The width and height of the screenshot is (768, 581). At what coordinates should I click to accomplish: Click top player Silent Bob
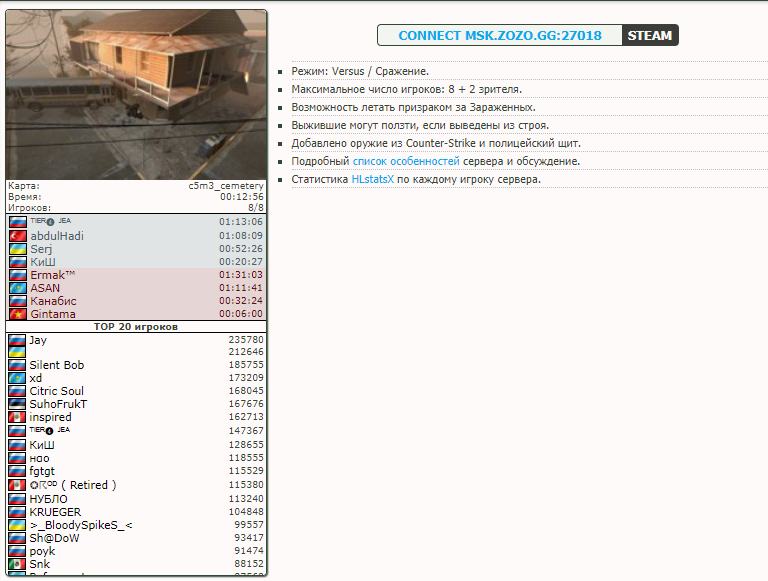click(57, 365)
